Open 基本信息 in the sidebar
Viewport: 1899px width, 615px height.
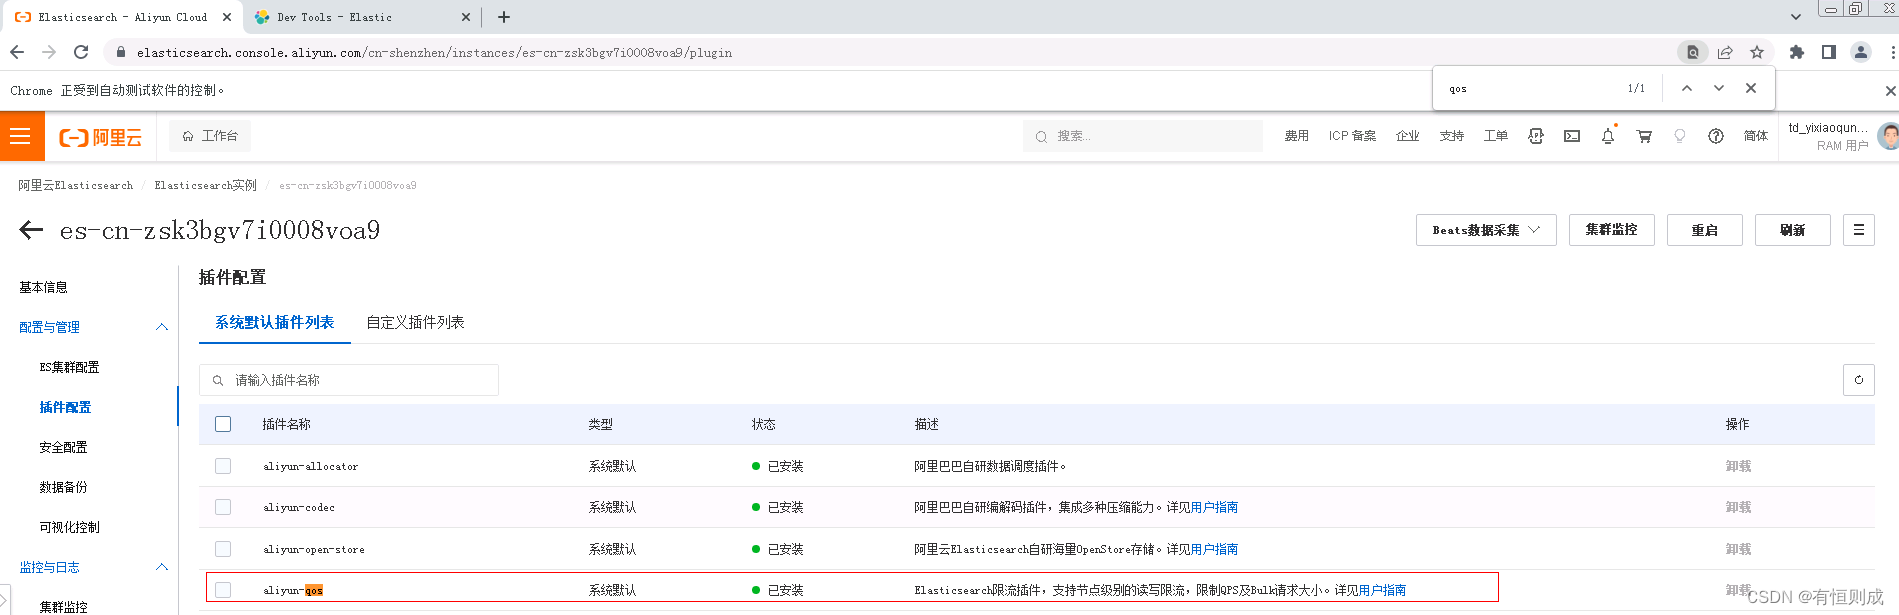click(x=44, y=287)
